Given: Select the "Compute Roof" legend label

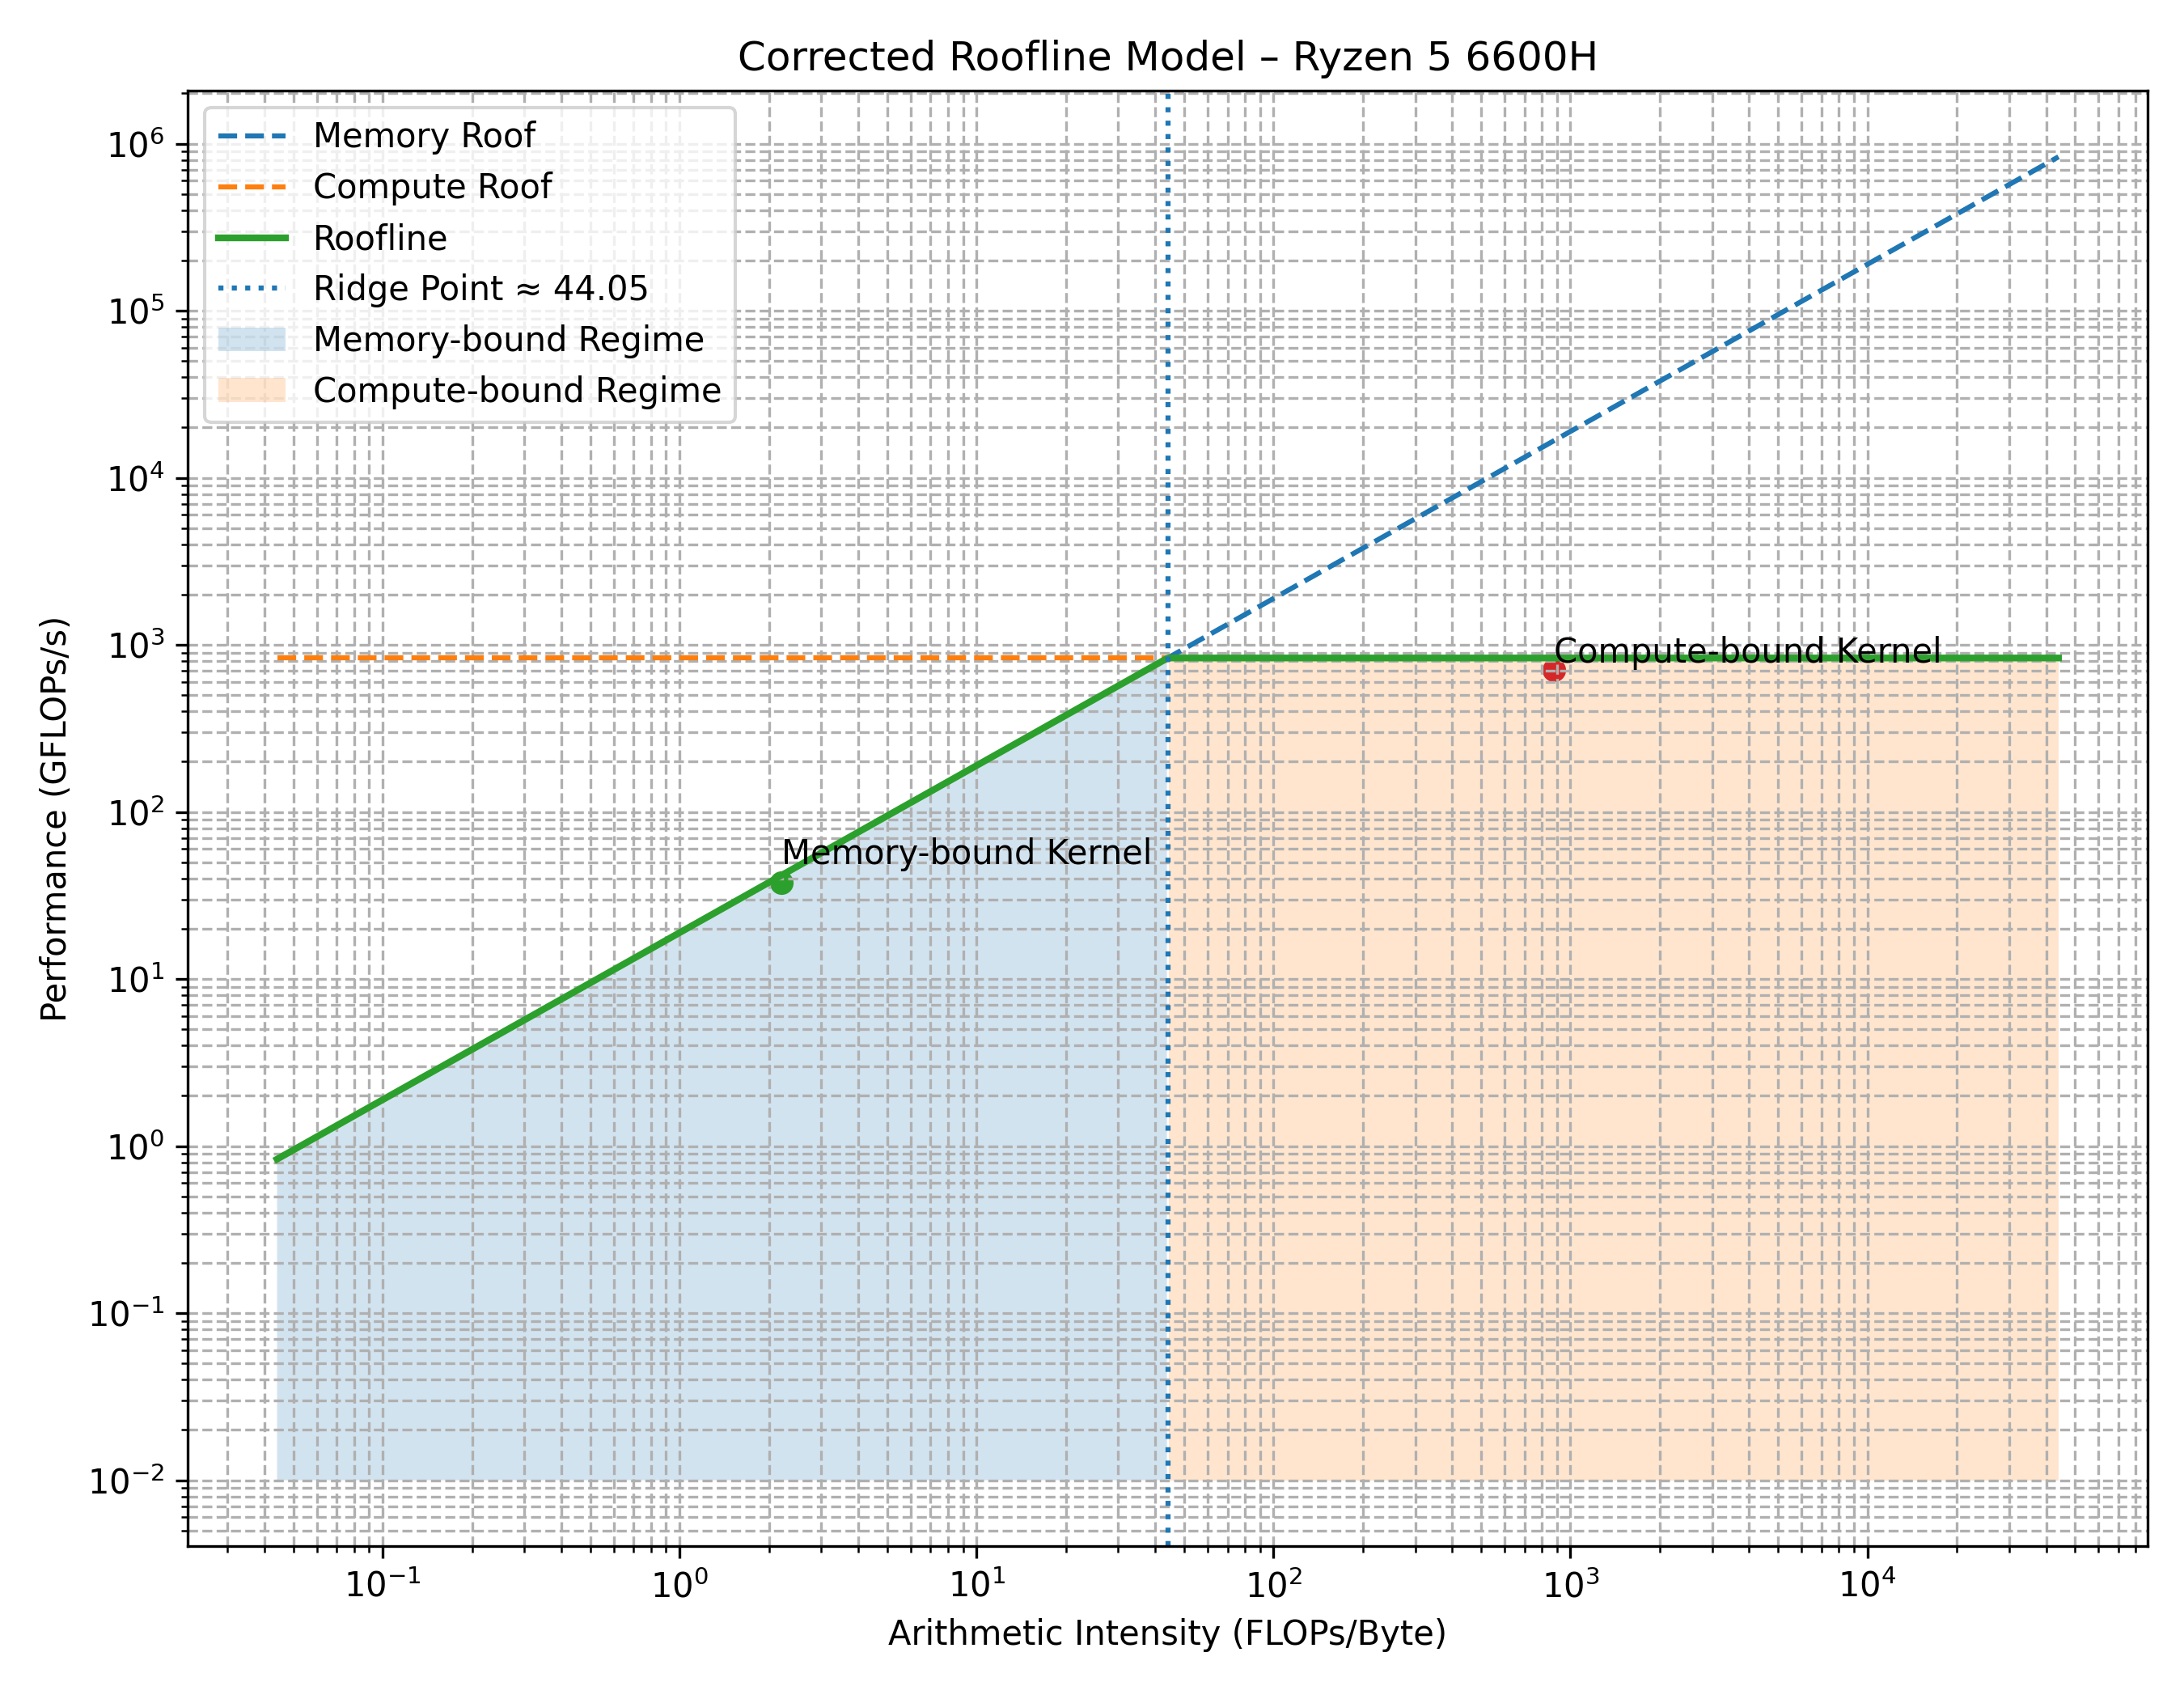Looking at the screenshot, I should pyautogui.click(x=432, y=186).
